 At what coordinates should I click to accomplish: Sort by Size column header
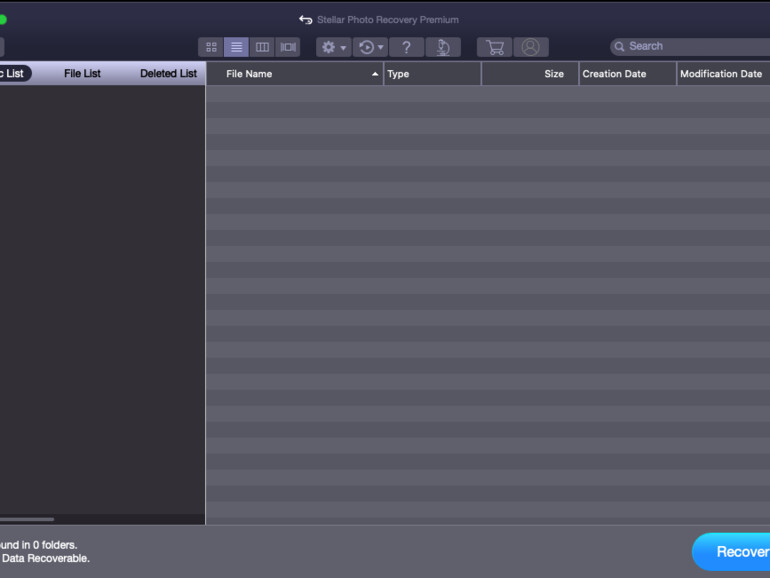click(530, 74)
